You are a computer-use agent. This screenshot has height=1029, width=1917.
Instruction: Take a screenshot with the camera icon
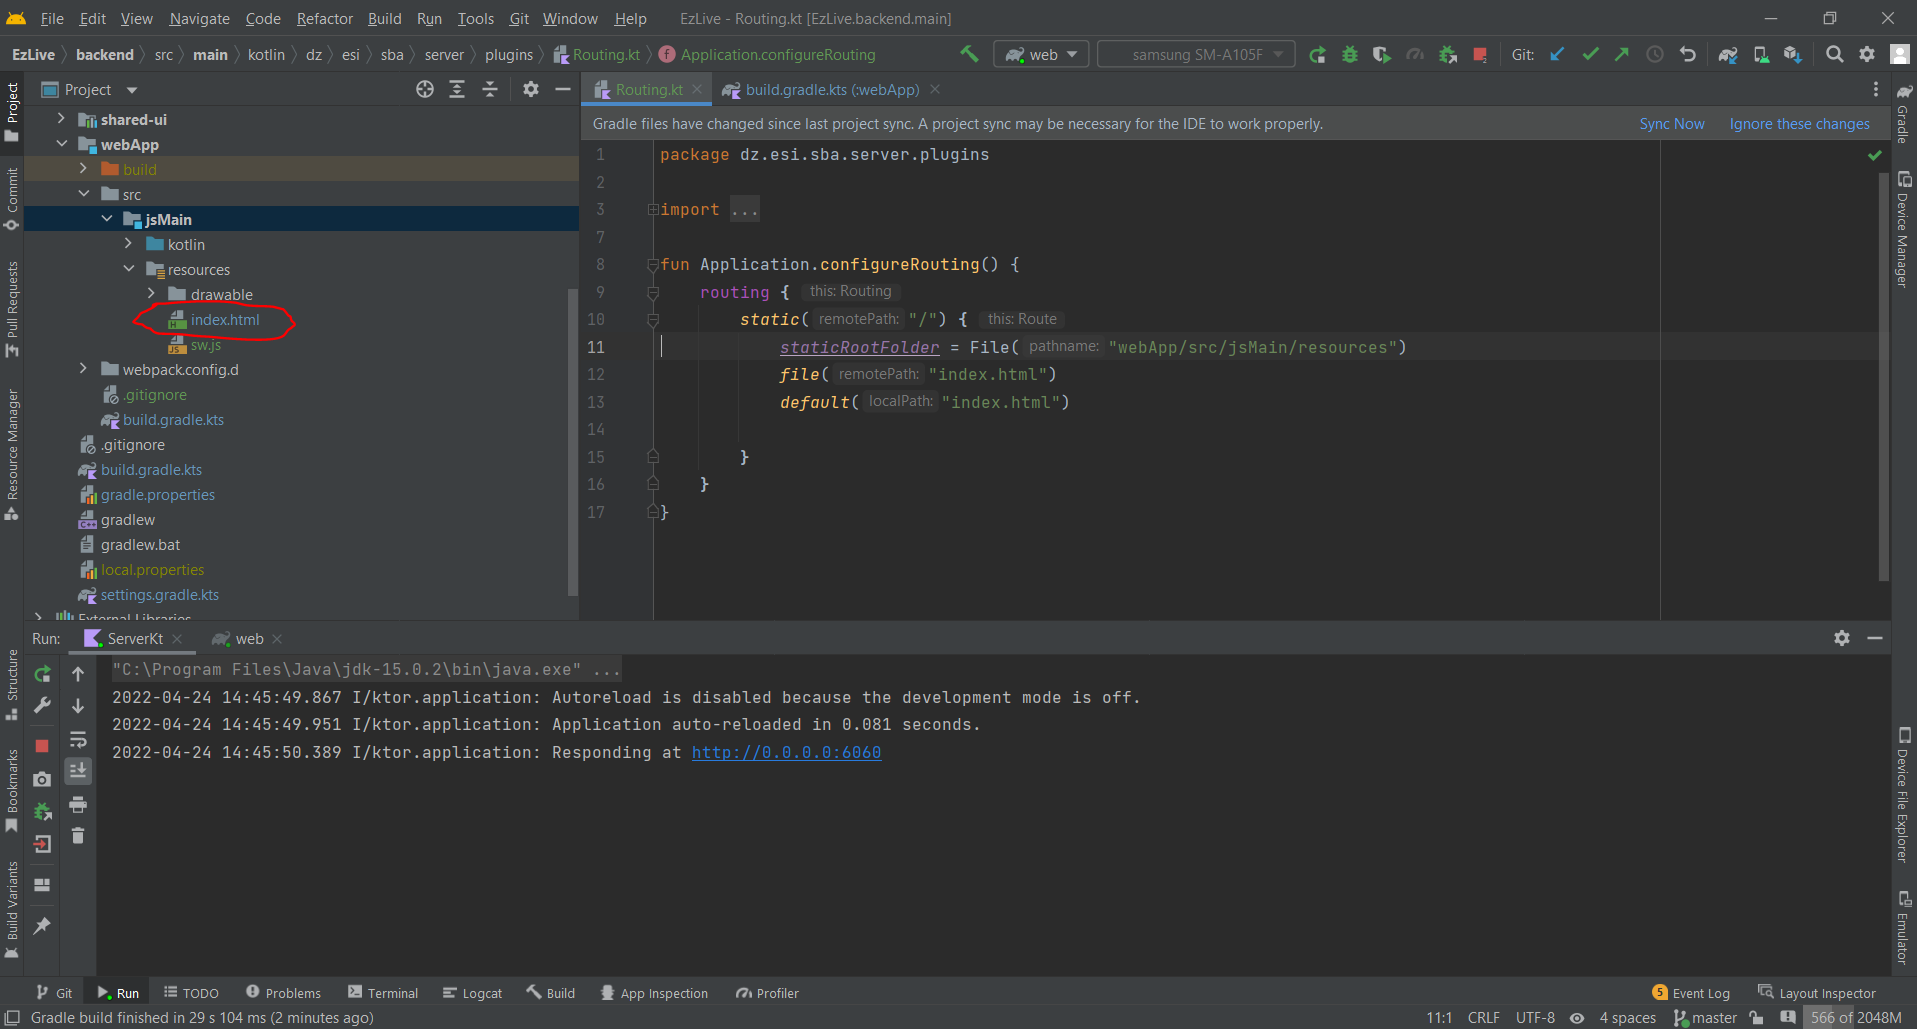tap(42, 779)
